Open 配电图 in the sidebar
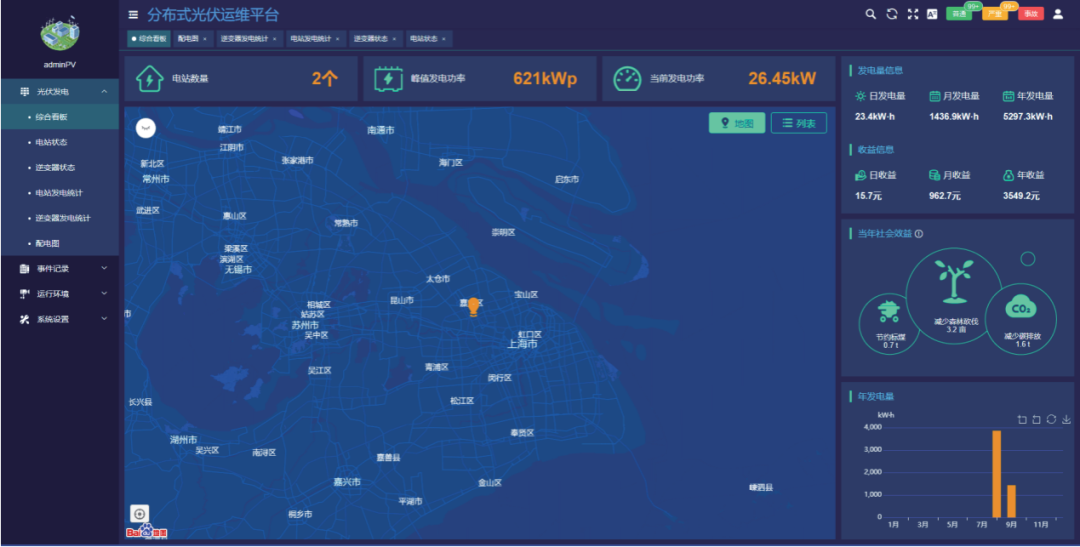1080x547 pixels. pyautogui.click(x=60, y=244)
